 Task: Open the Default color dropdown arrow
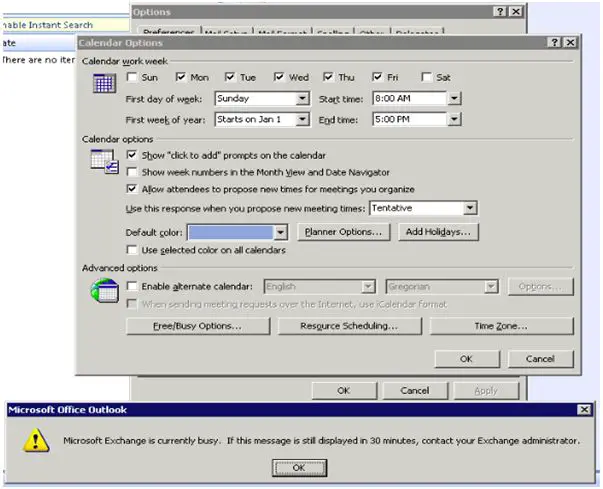[x=280, y=232]
